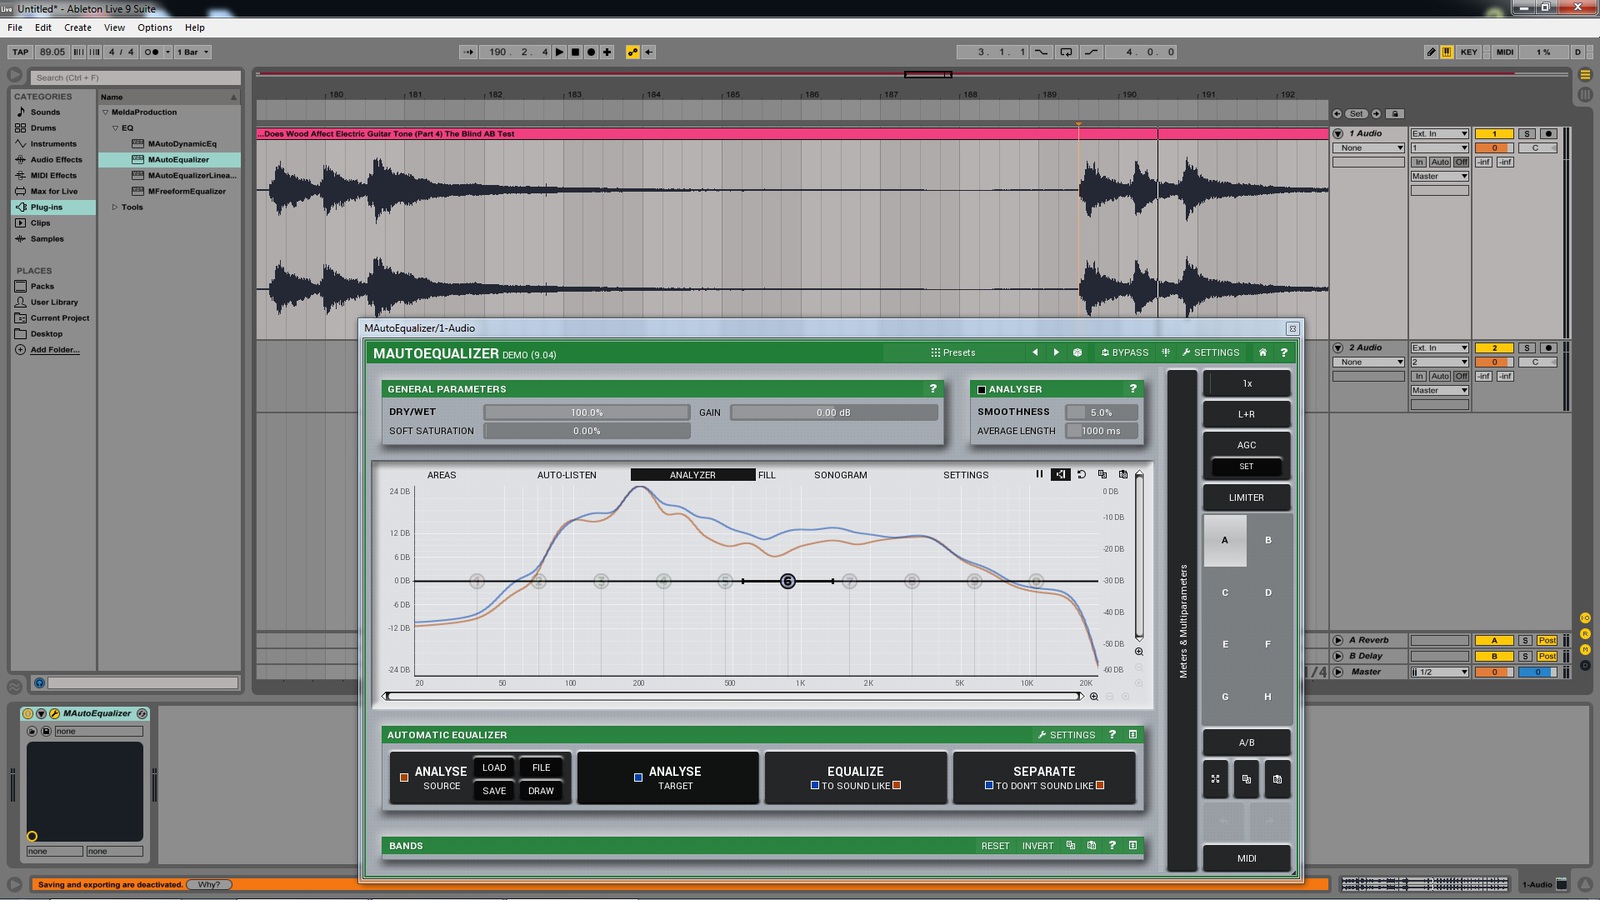
Task: Click the Why? link in status bar
Action: 209,884
